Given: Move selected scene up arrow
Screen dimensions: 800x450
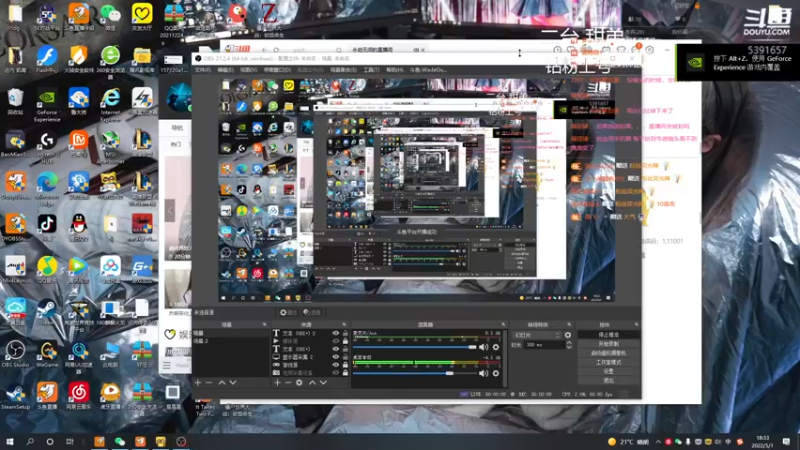Looking at the screenshot, I should [x=222, y=383].
